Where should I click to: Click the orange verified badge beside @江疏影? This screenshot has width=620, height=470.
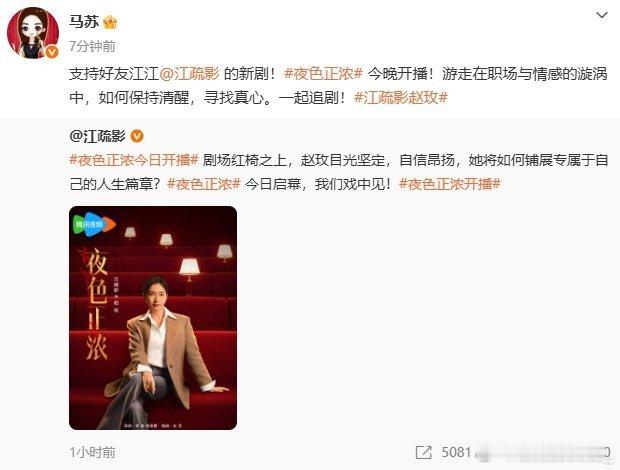coord(137,136)
